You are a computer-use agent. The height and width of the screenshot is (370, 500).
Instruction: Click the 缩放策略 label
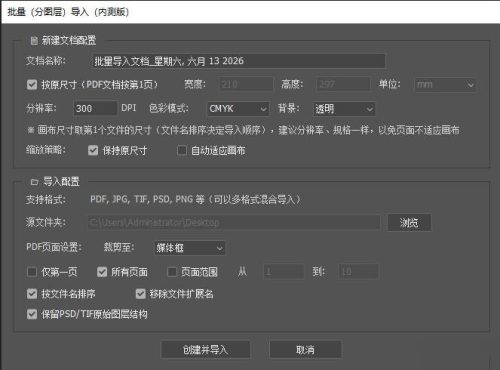[45, 150]
